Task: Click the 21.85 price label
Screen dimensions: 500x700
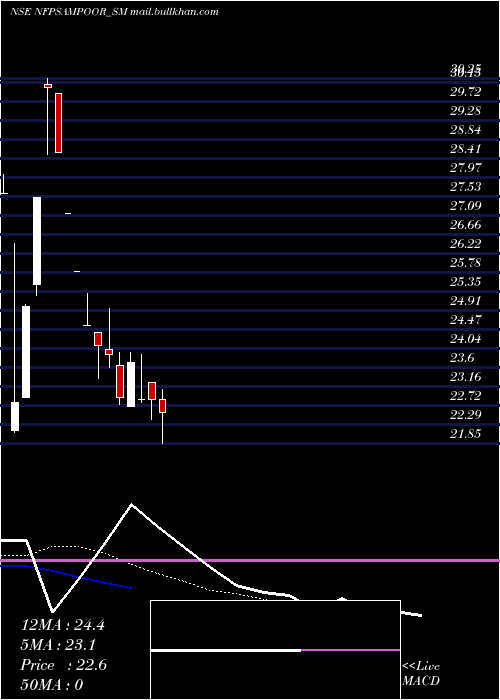Action: click(466, 433)
